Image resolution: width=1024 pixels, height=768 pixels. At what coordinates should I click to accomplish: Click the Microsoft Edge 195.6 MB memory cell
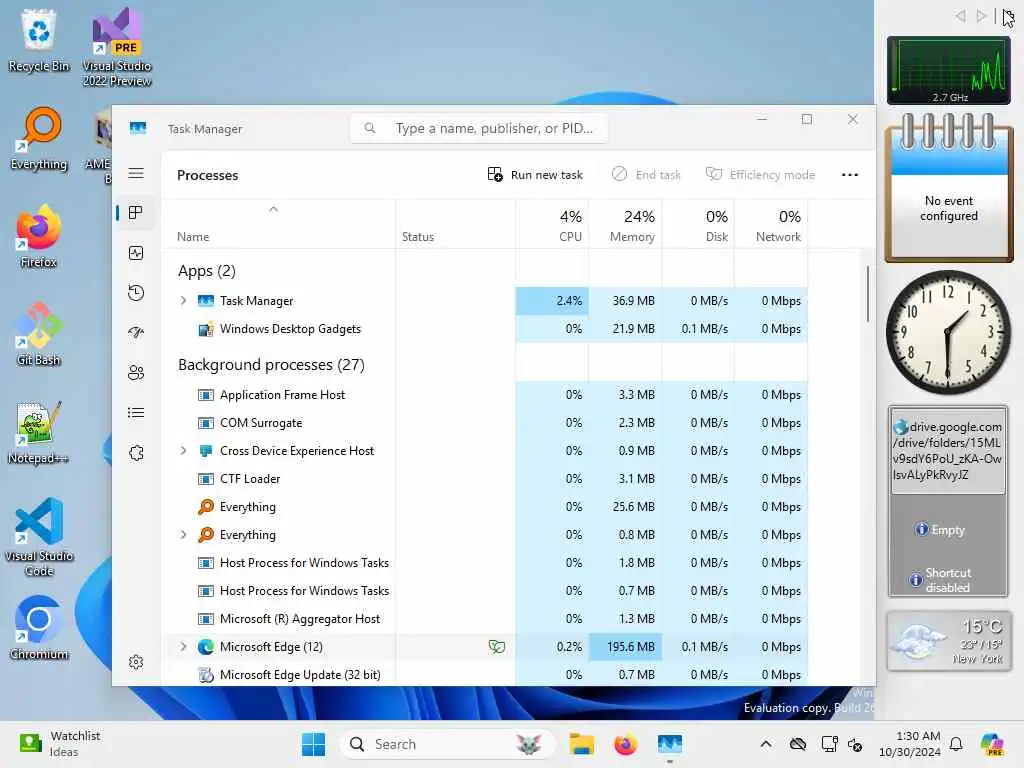click(626, 647)
